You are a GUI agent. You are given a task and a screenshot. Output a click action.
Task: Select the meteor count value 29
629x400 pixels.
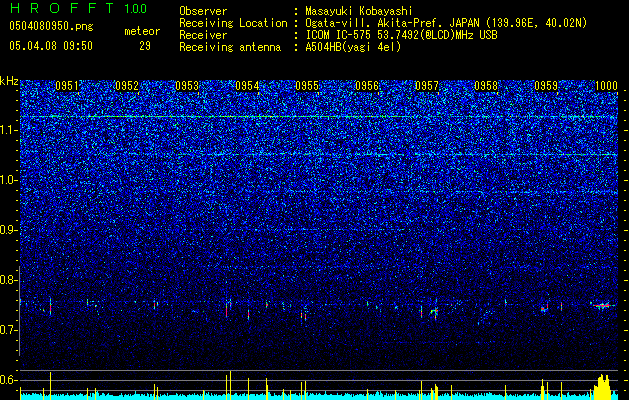[145, 46]
